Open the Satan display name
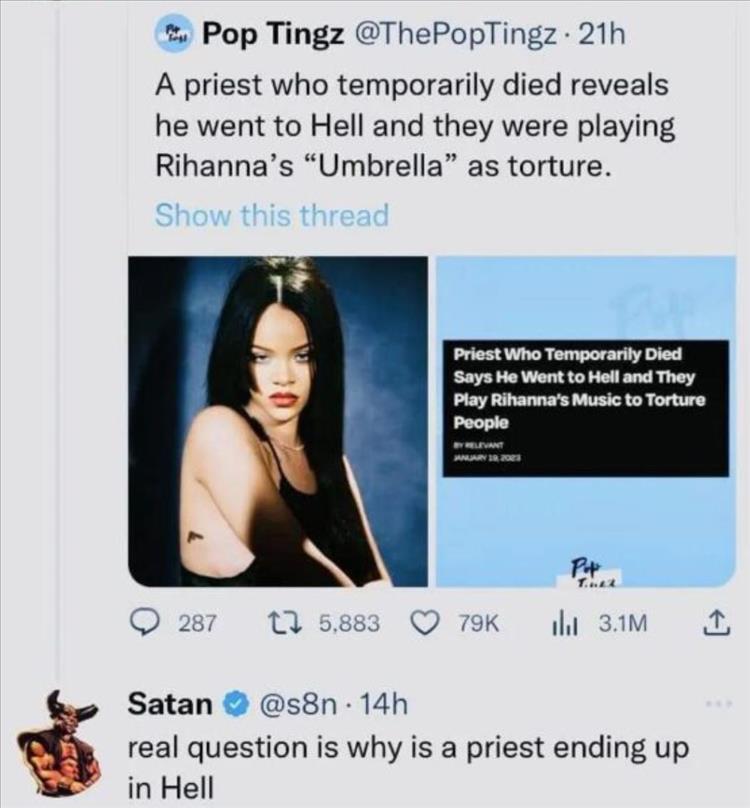Image resolution: width=750 pixels, height=808 pixels. [x=169, y=706]
